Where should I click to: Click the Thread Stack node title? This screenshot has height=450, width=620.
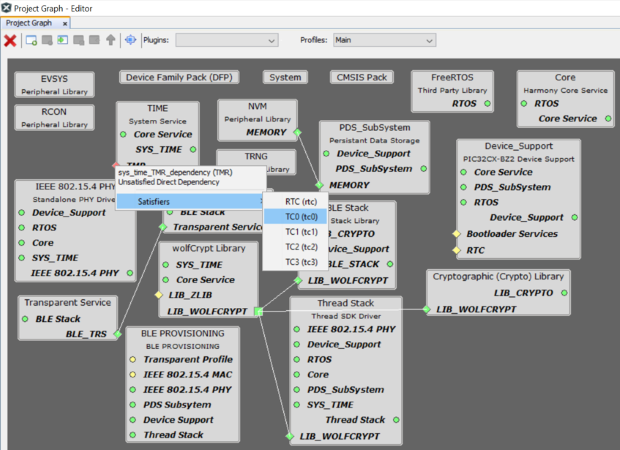[346, 303]
